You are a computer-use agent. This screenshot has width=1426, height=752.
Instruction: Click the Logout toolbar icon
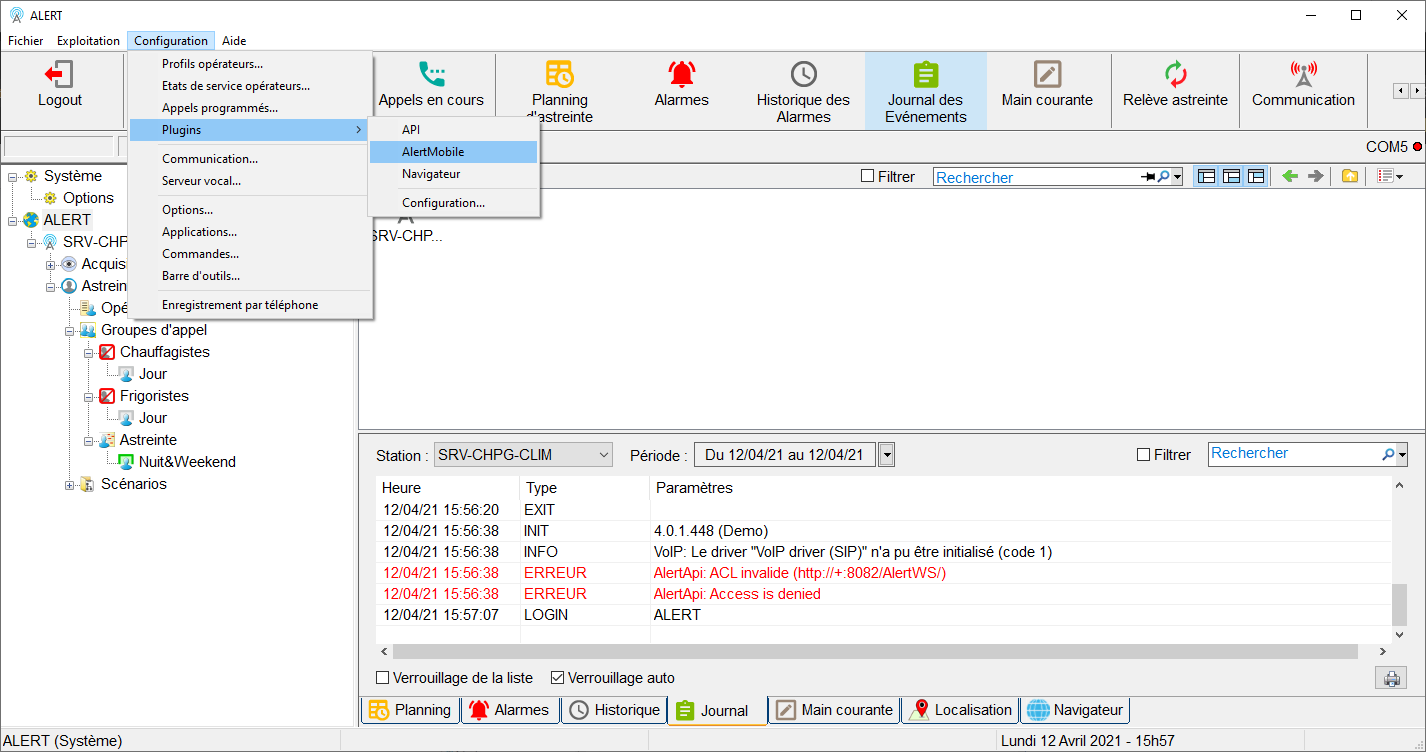point(59,75)
